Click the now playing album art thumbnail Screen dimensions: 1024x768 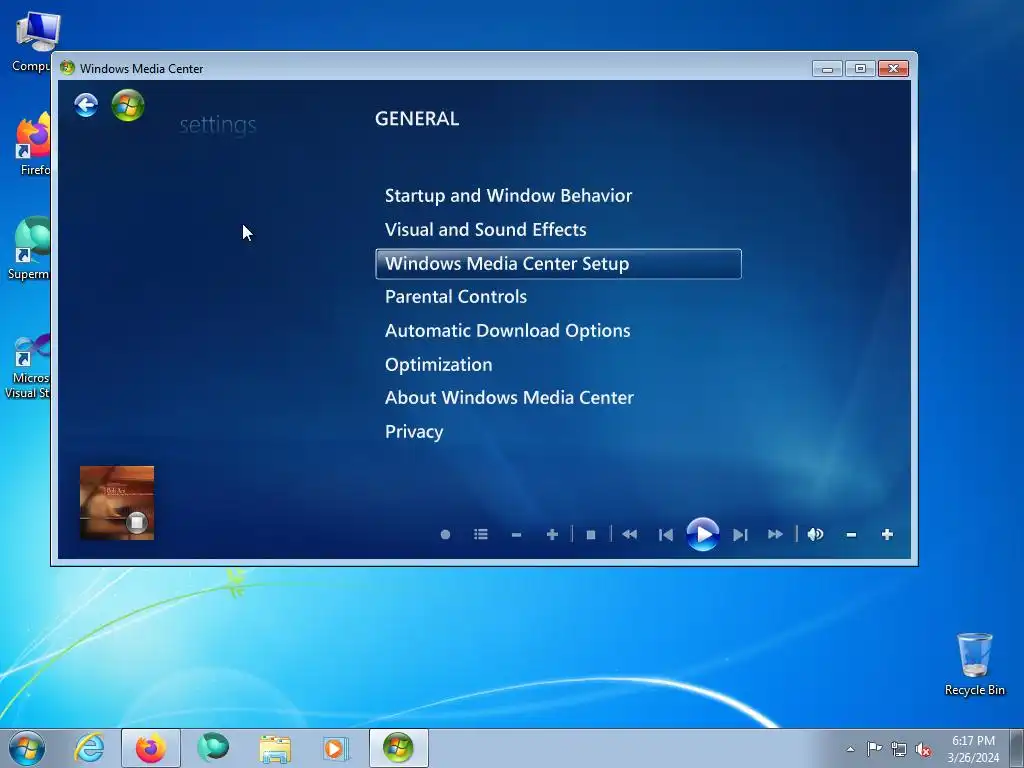(117, 503)
